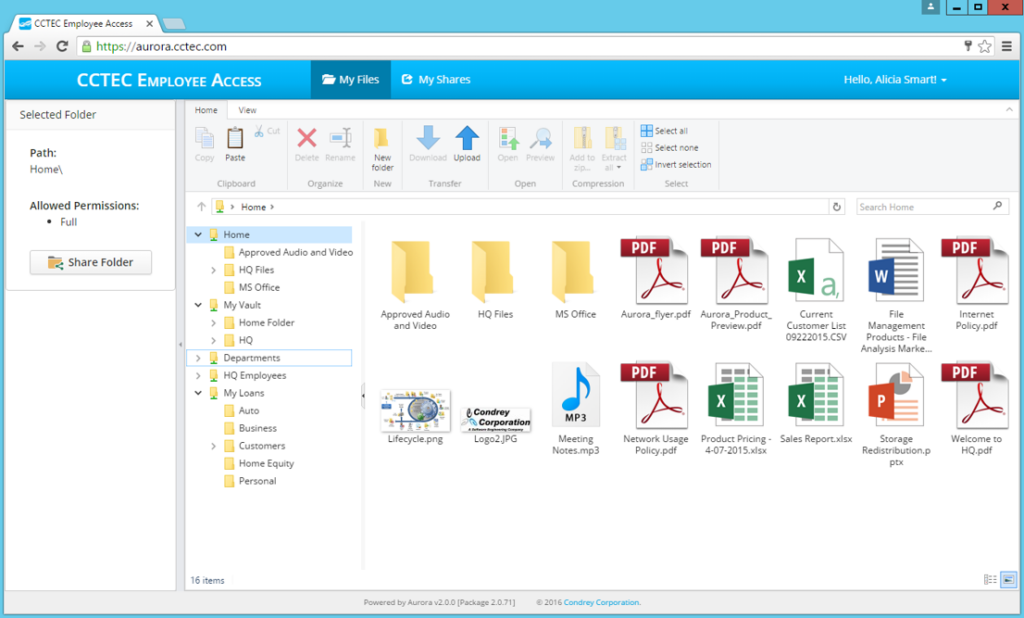The image size is (1024, 618).
Task: Expand the HQ Files tree node
Action: pos(213,270)
